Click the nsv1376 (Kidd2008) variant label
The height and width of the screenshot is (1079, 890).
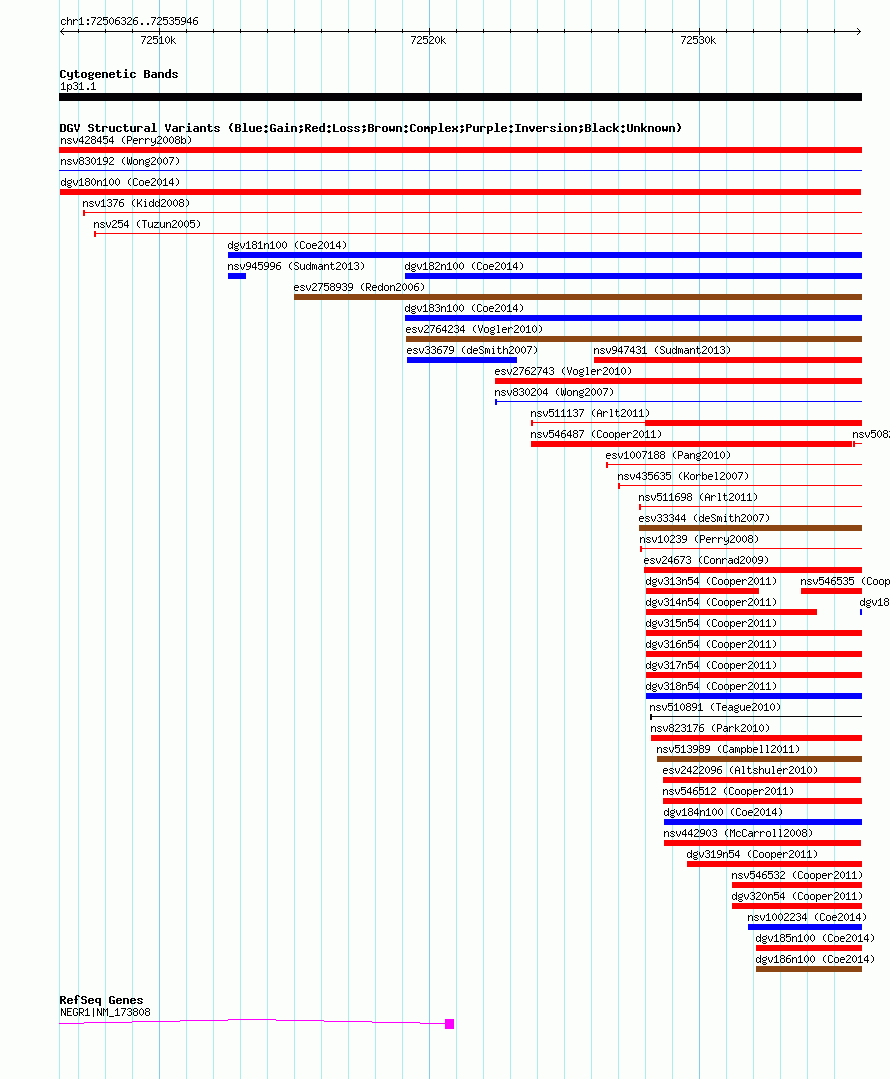click(136, 203)
